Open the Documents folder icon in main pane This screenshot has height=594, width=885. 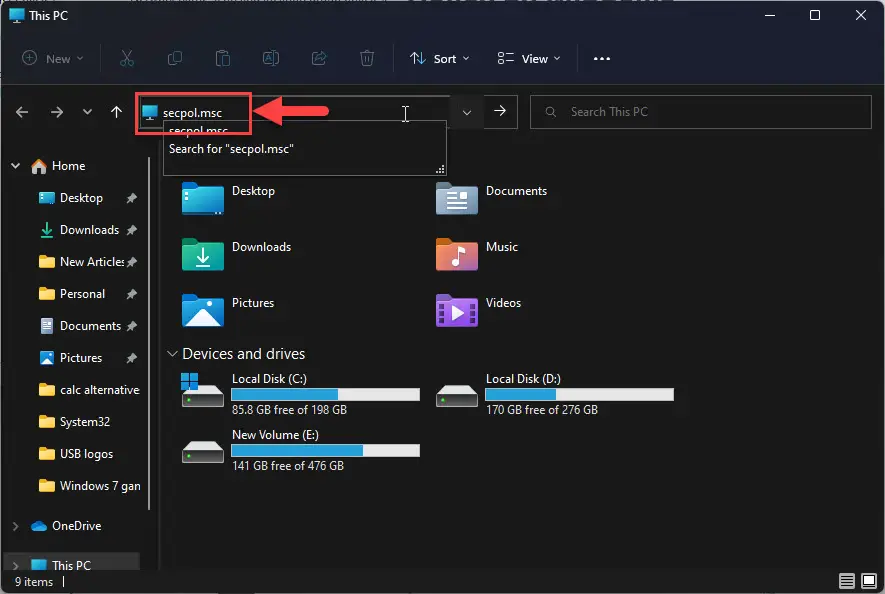pos(457,198)
